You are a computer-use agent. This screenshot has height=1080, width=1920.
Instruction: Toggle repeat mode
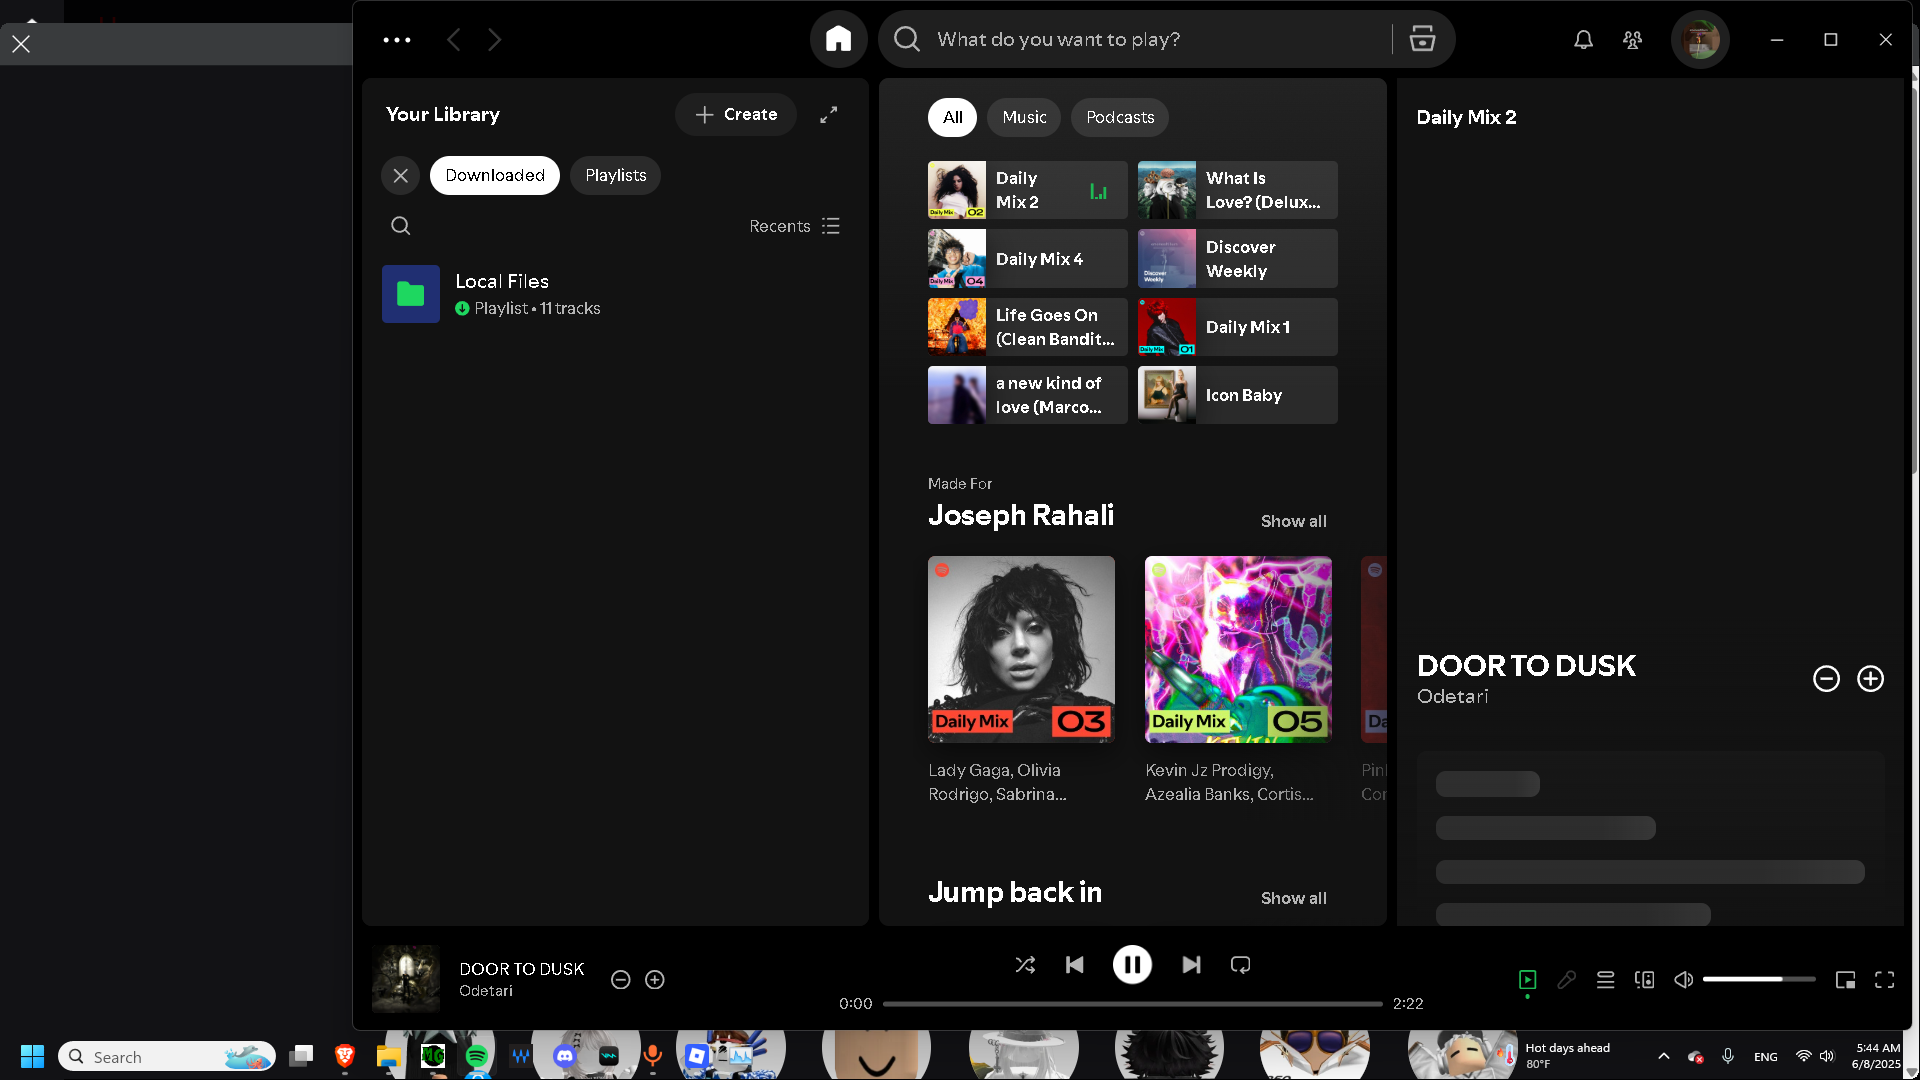pyautogui.click(x=1240, y=965)
